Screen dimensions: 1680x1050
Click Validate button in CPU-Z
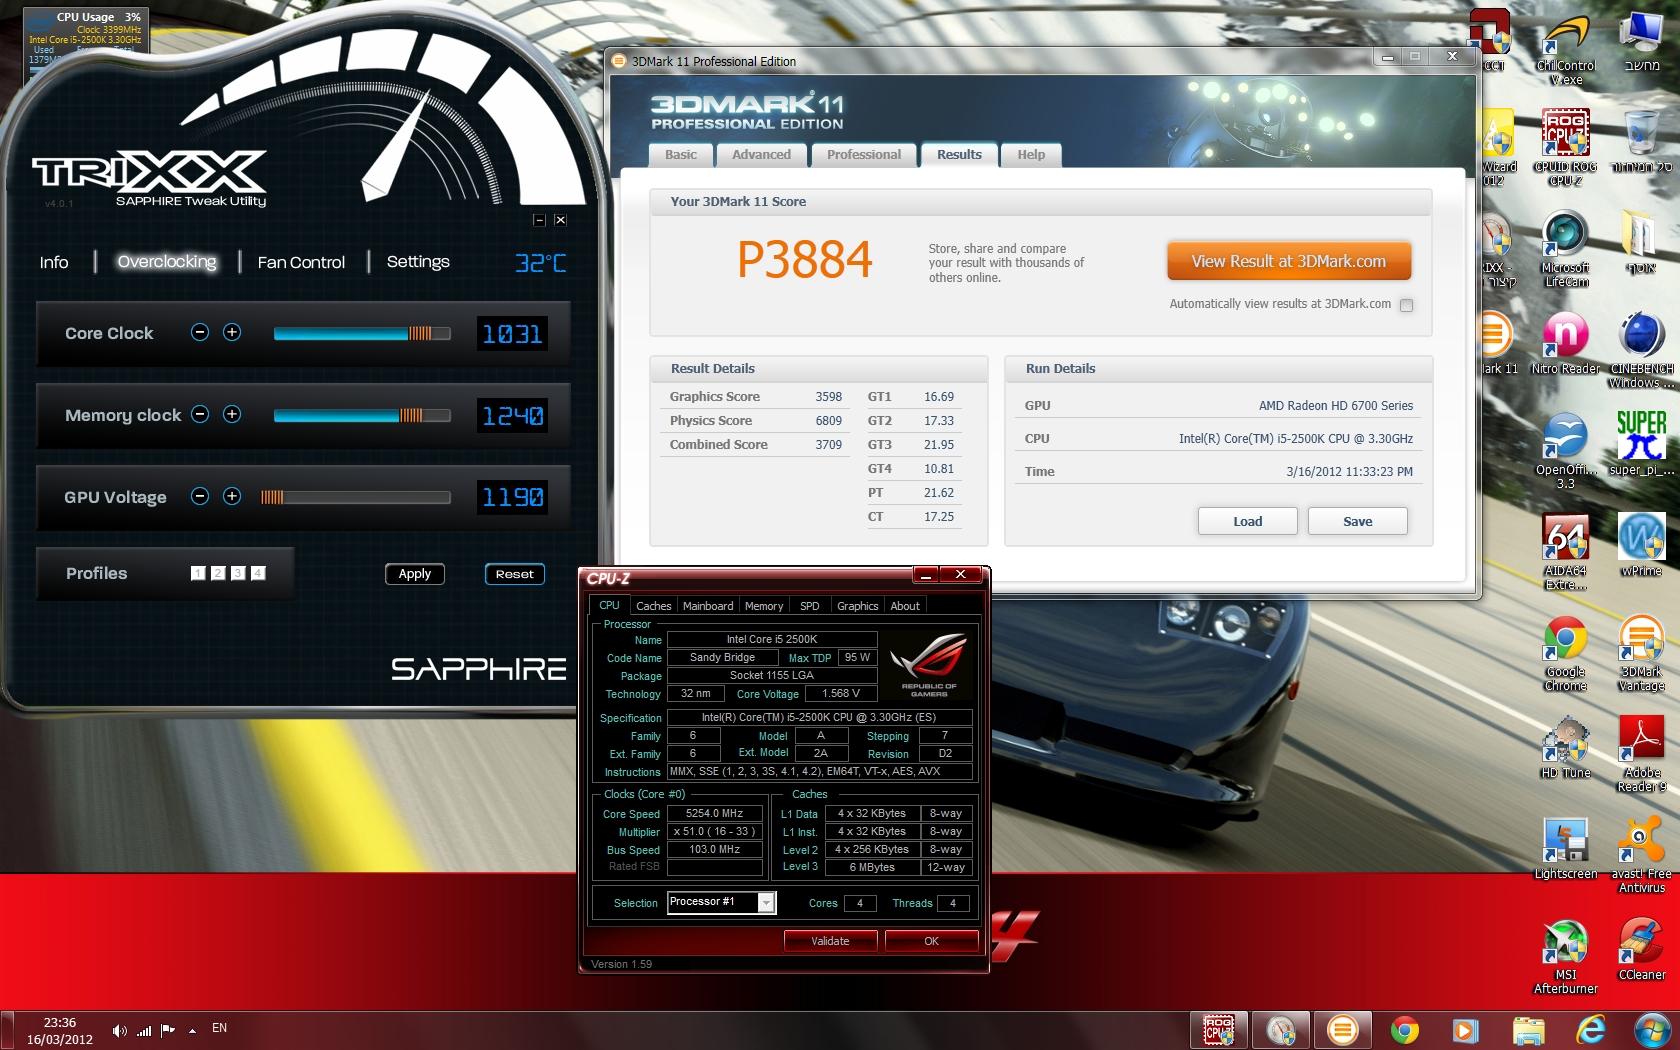830,941
